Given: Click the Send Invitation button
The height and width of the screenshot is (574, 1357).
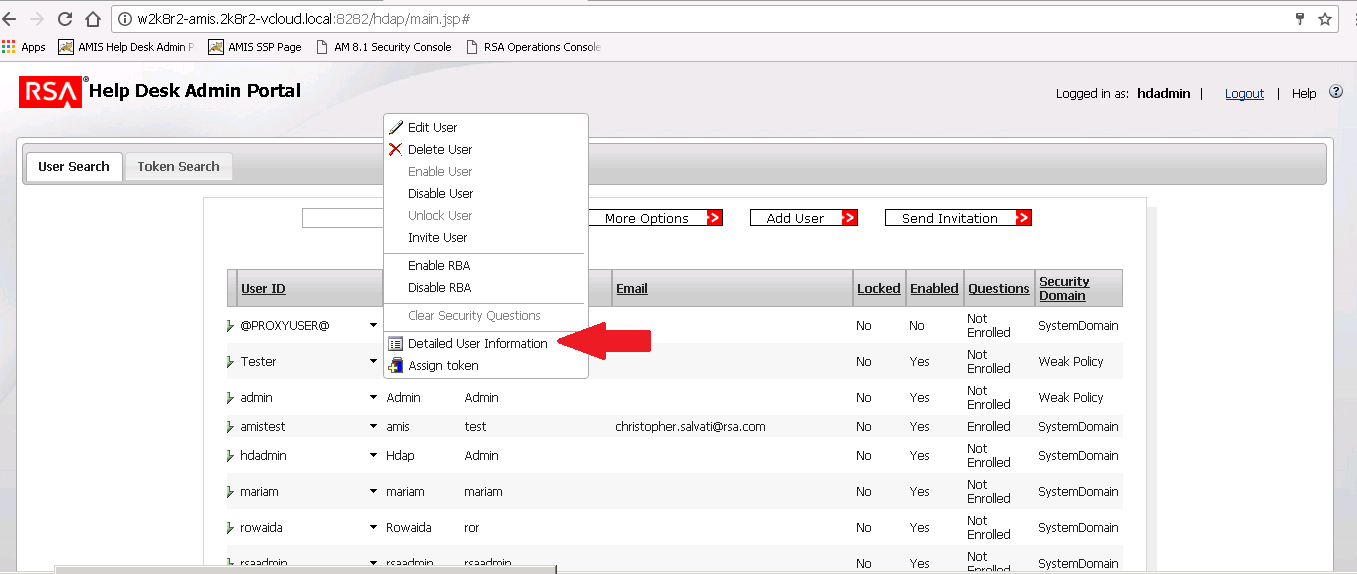Looking at the screenshot, I should [x=958, y=218].
